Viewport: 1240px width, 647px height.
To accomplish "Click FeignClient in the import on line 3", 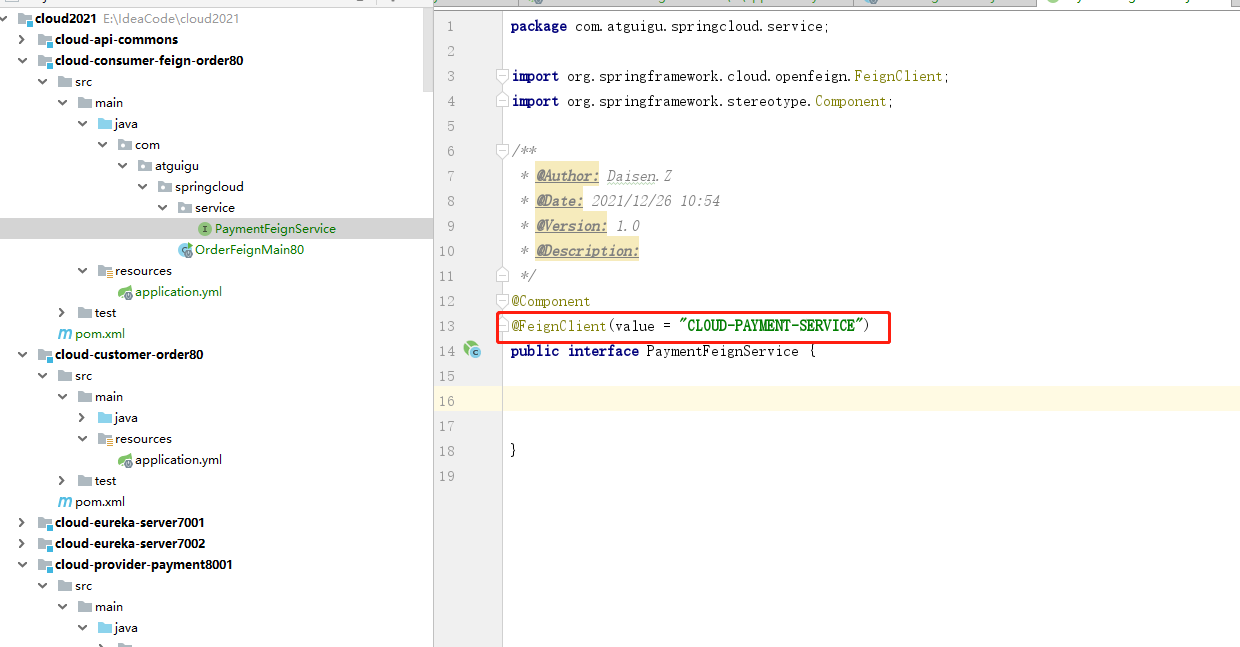I will pyautogui.click(x=898, y=76).
